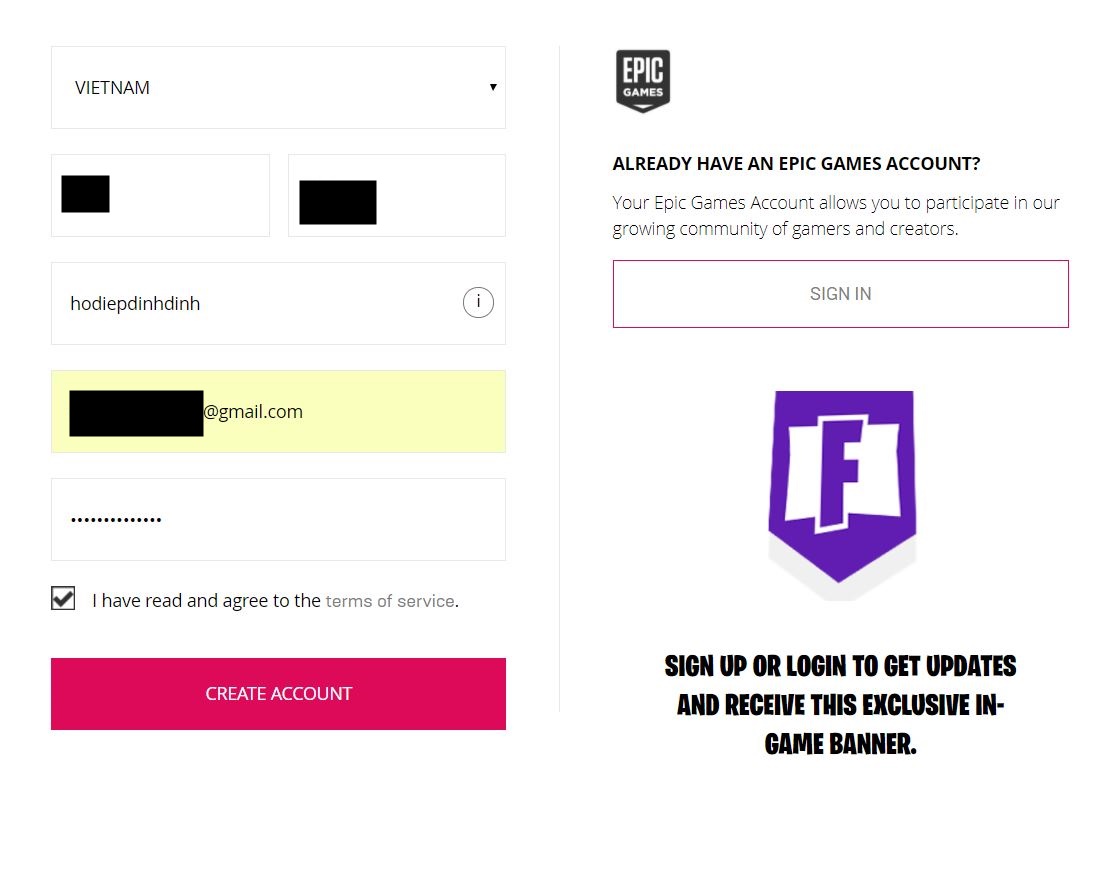Click the gmail.com email address field

279,412
